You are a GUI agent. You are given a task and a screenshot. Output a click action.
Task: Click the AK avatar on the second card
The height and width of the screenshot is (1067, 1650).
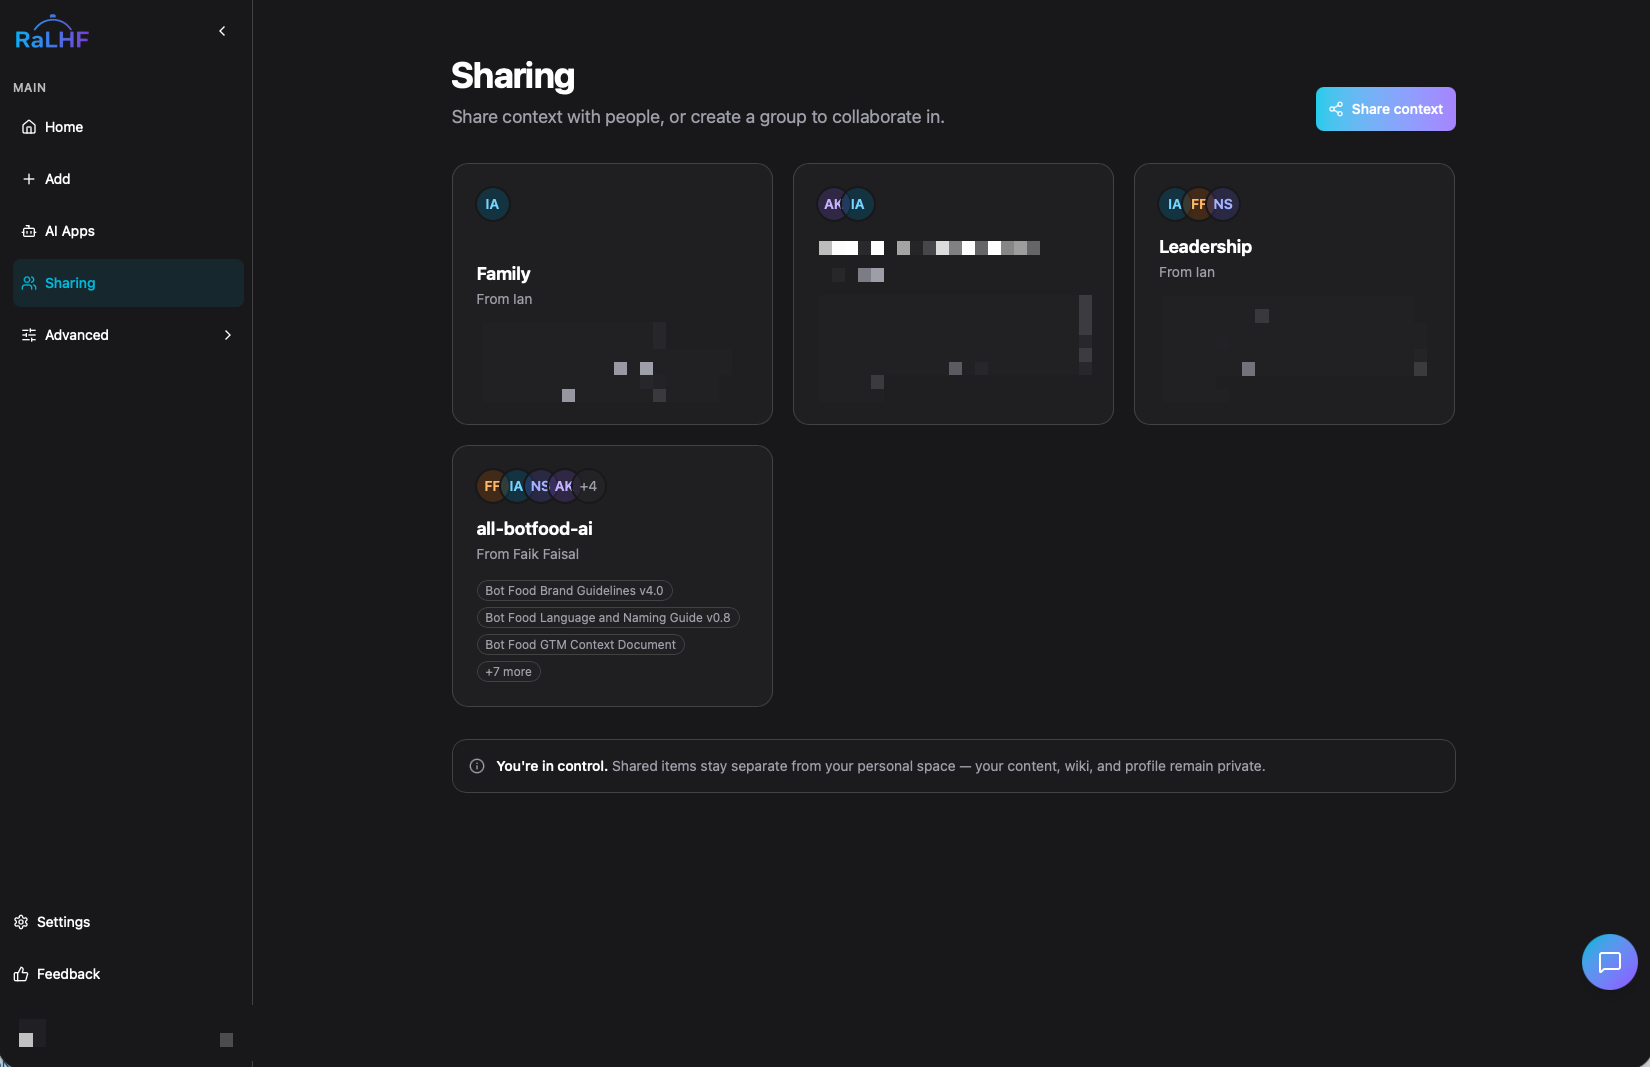(831, 204)
